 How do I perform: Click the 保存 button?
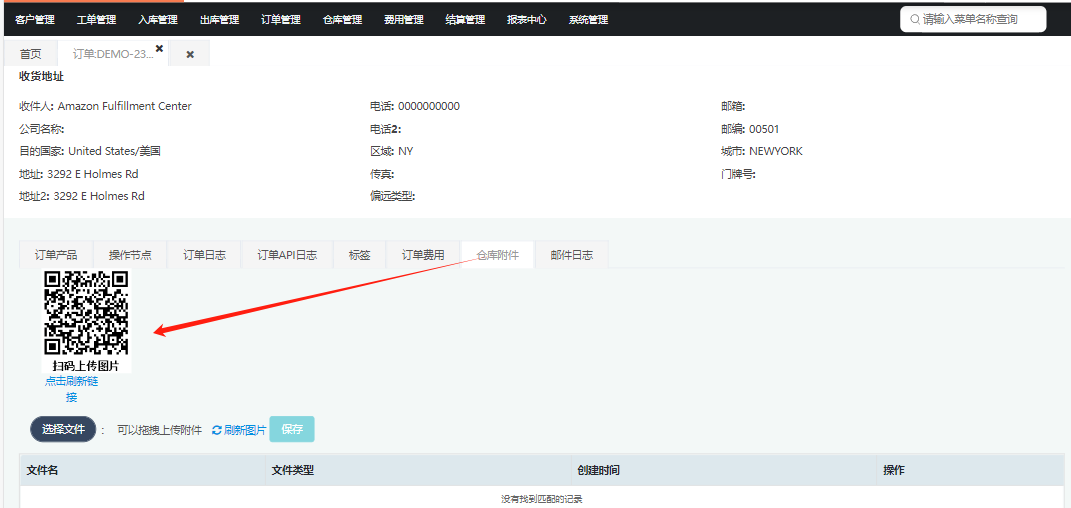click(292, 429)
